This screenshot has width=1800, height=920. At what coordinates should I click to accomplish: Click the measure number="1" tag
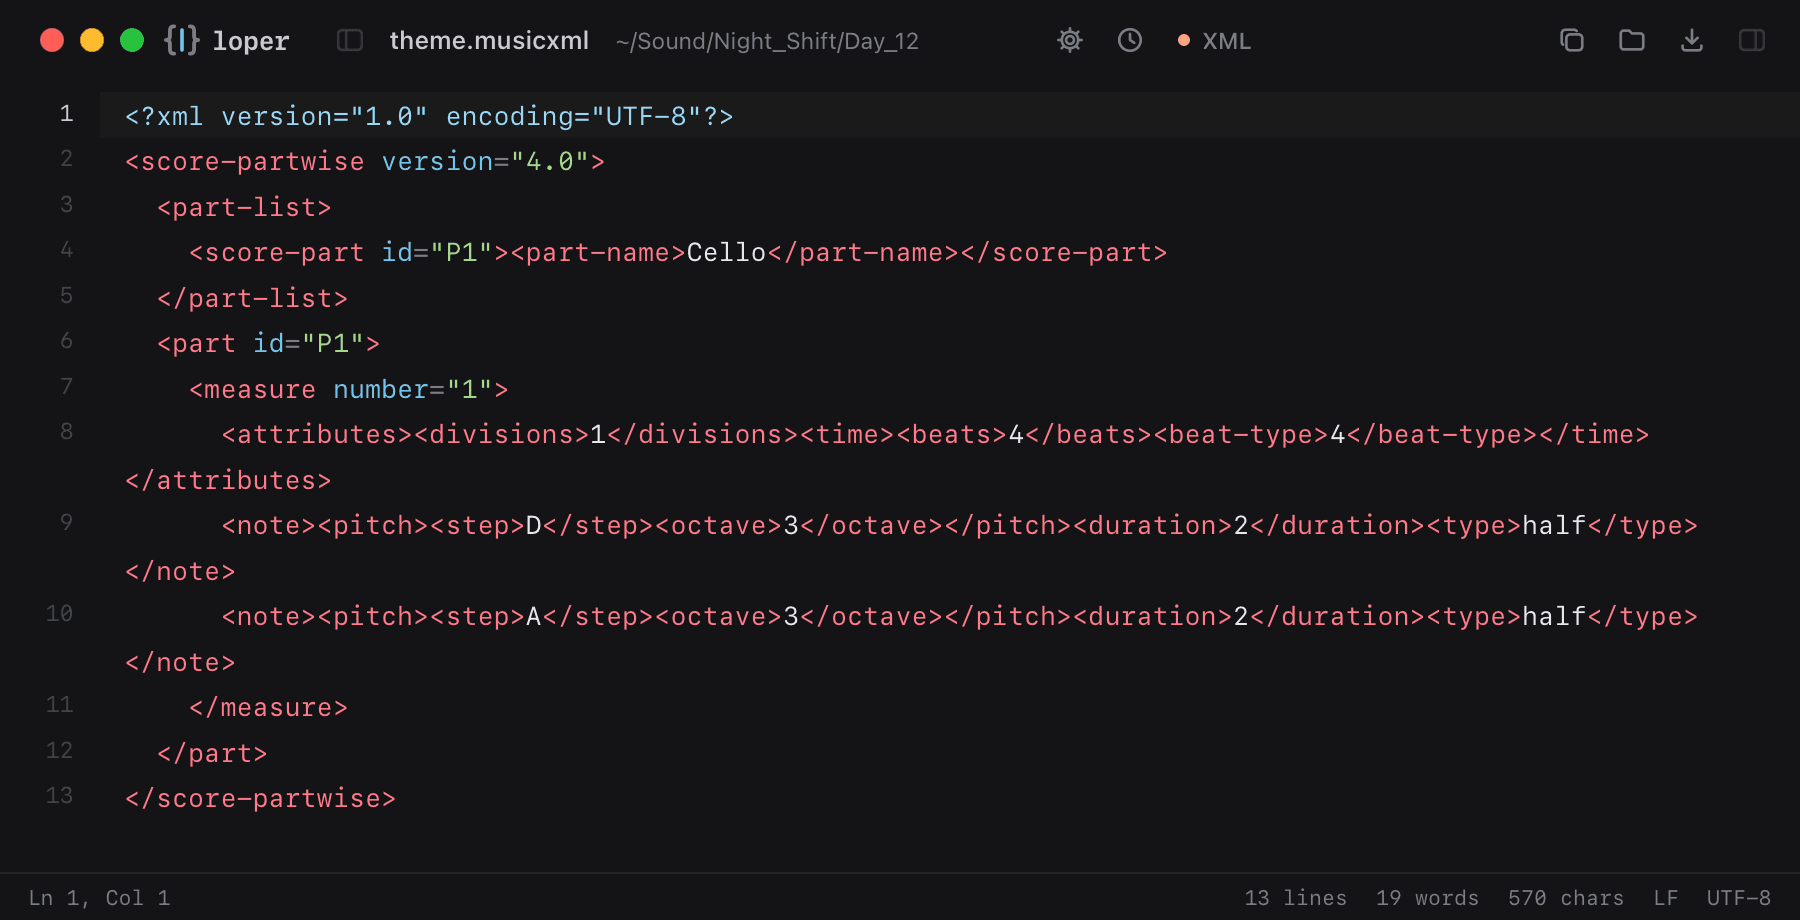tap(349, 389)
